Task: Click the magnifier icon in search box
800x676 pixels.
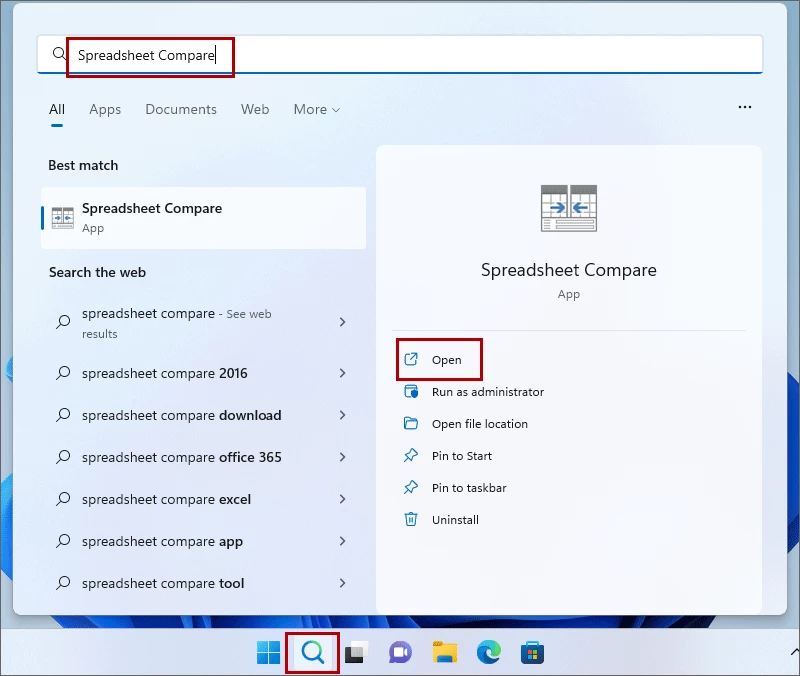Action: [x=59, y=54]
